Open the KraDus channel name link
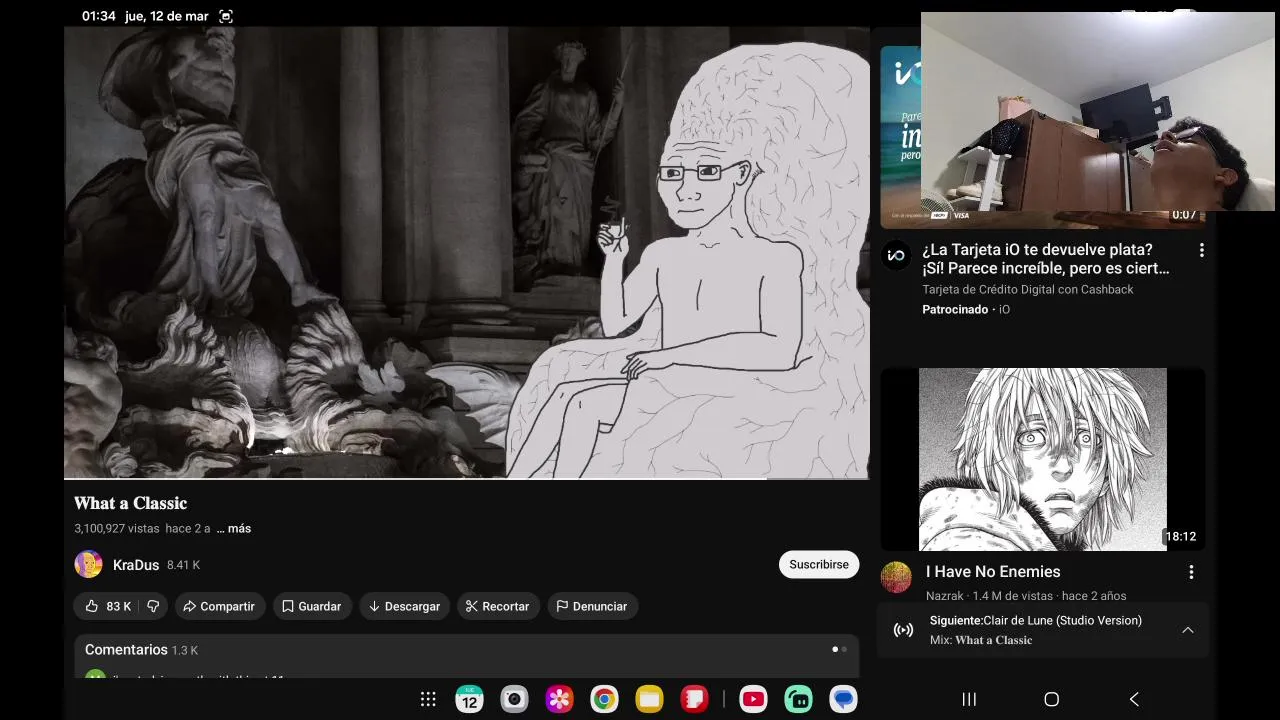Screen dimensions: 1280x720 [136, 565]
